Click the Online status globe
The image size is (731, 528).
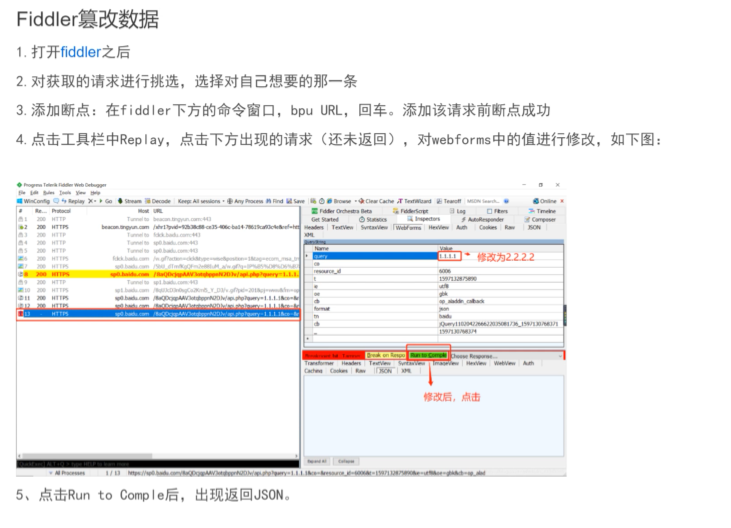pyautogui.click(x=536, y=201)
